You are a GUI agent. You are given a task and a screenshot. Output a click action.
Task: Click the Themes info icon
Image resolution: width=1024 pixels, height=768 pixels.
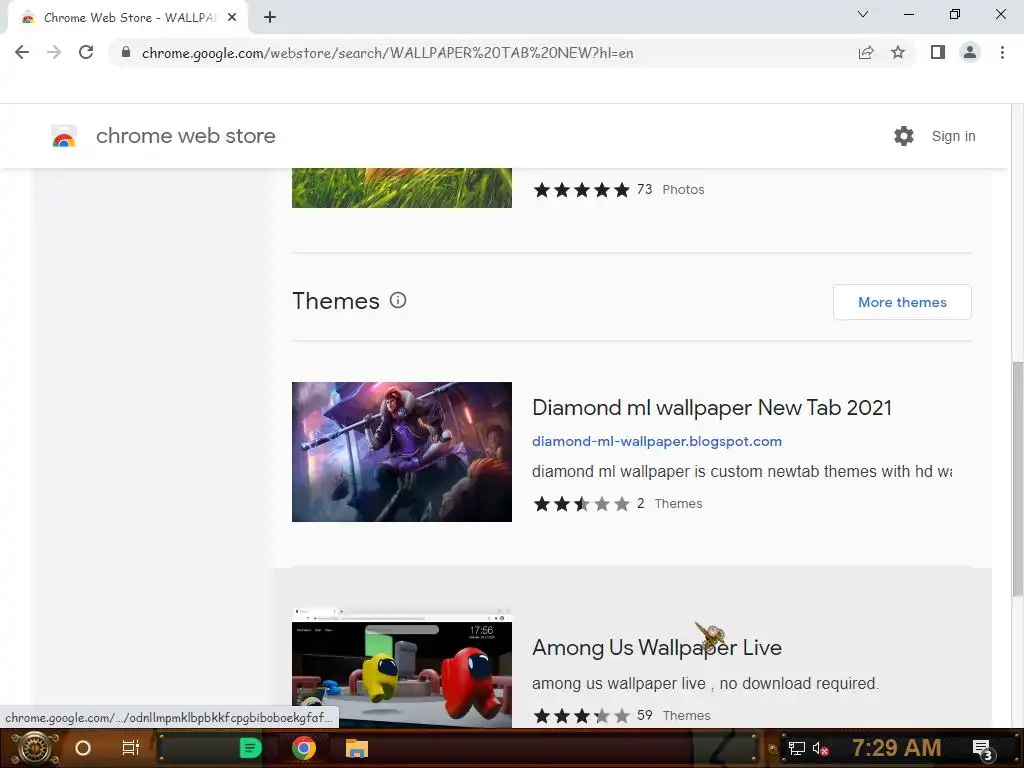(398, 300)
